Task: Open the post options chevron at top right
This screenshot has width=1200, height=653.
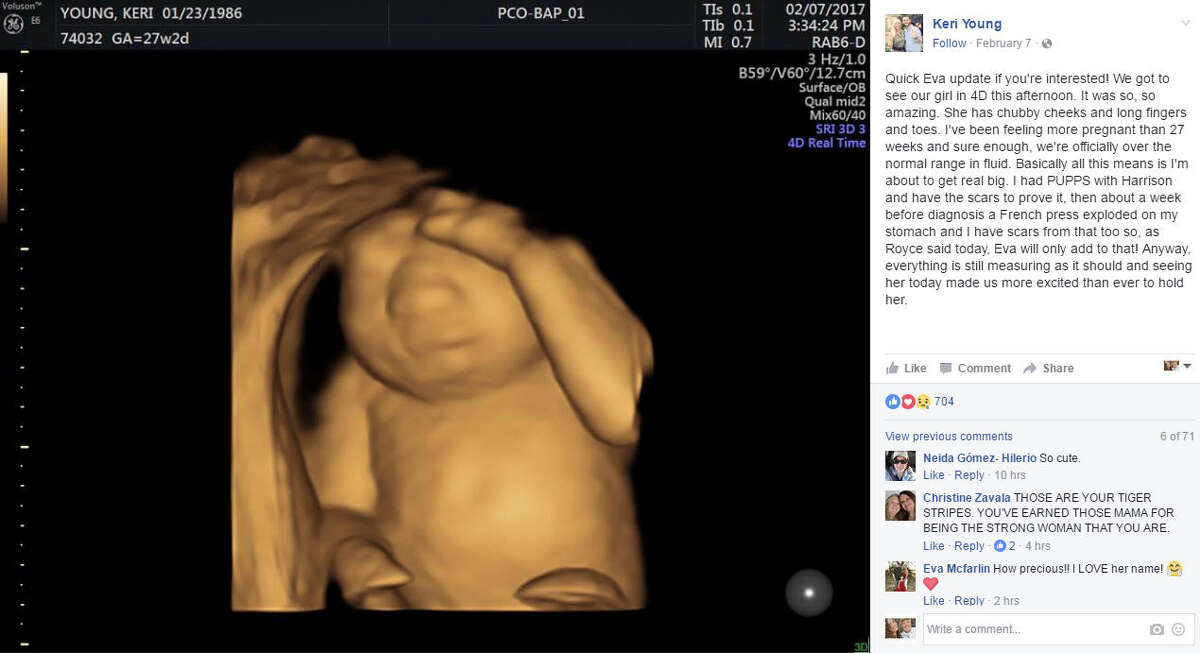Action: [x=1186, y=23]
